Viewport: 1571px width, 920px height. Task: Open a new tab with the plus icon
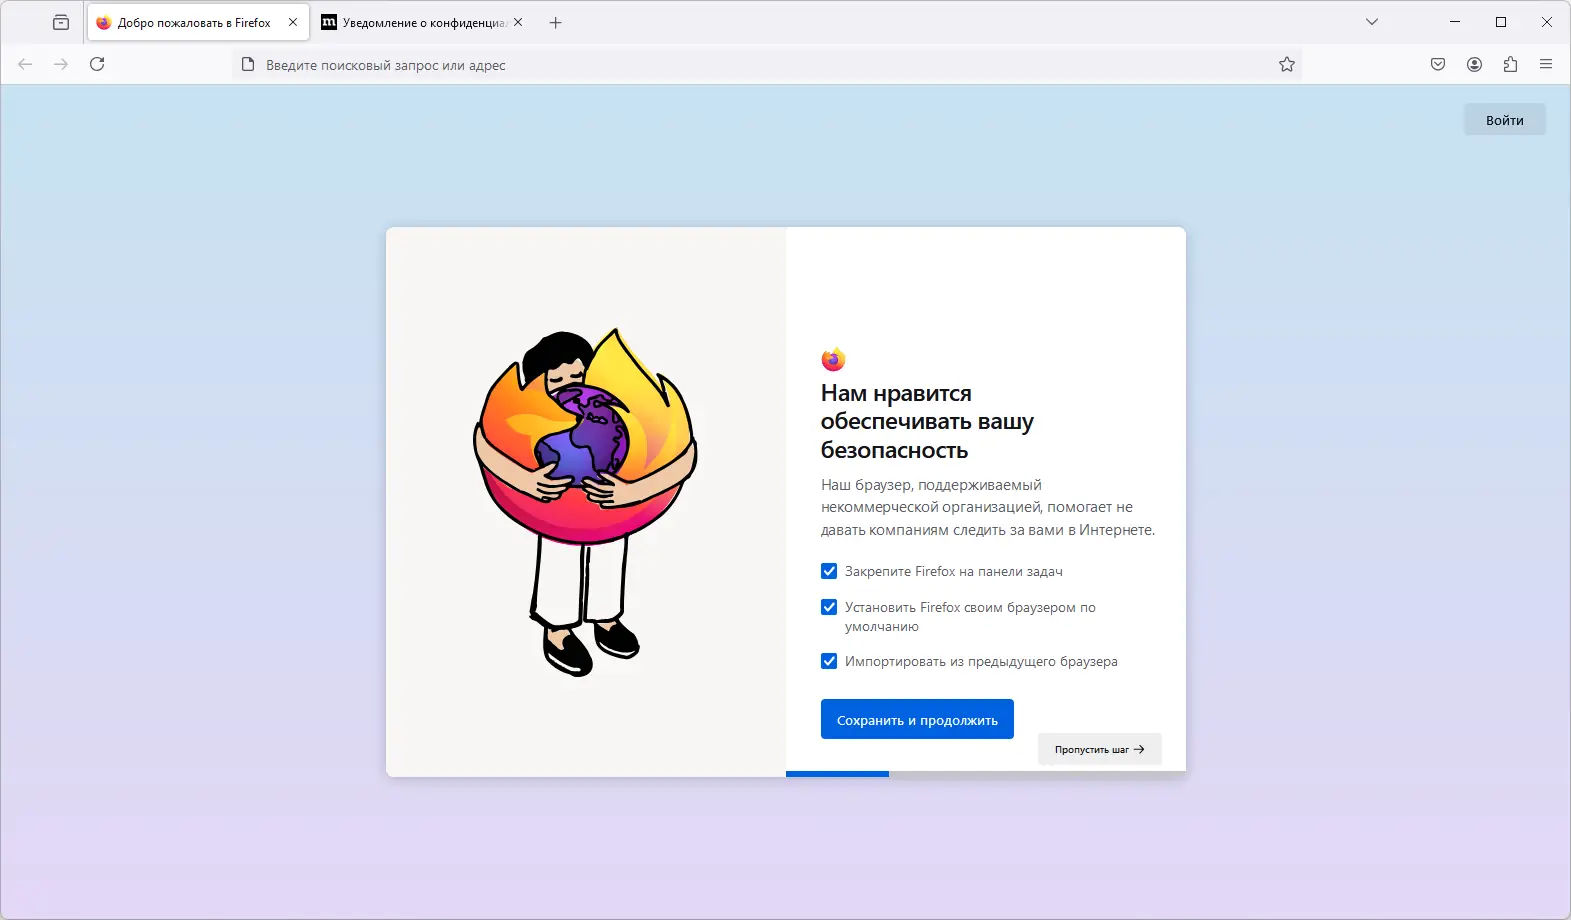click(x=556, y=22)
